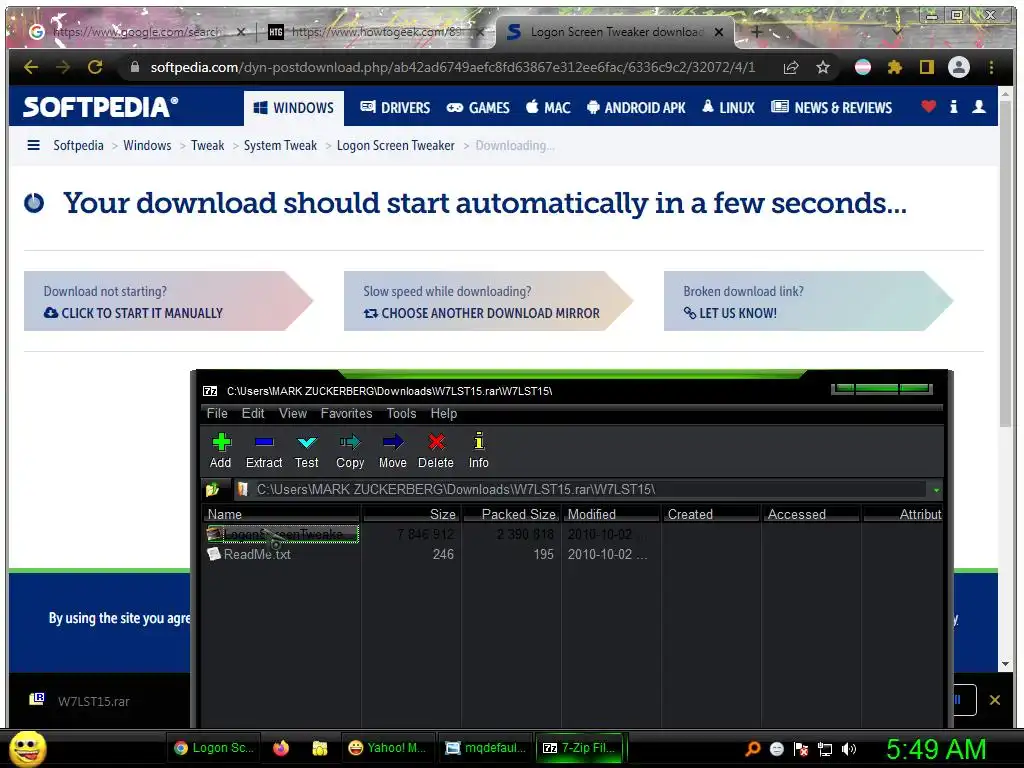1024x768 pixels.
Task: Open the ANDROID APK section
Action: [636, 108]
